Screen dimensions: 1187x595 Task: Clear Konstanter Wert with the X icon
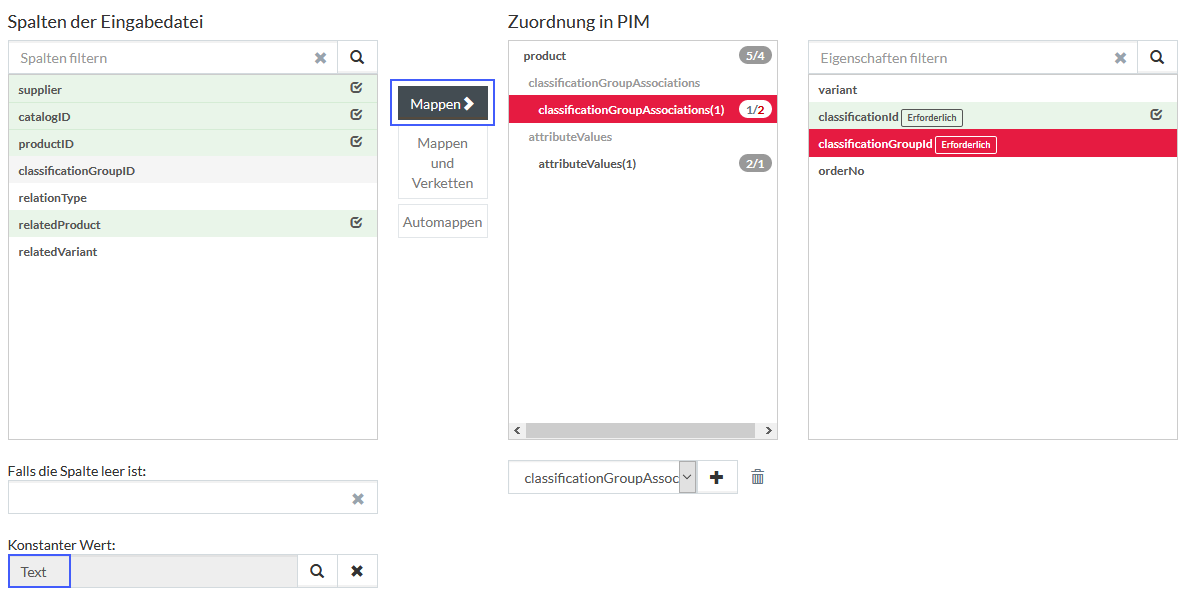357,571
